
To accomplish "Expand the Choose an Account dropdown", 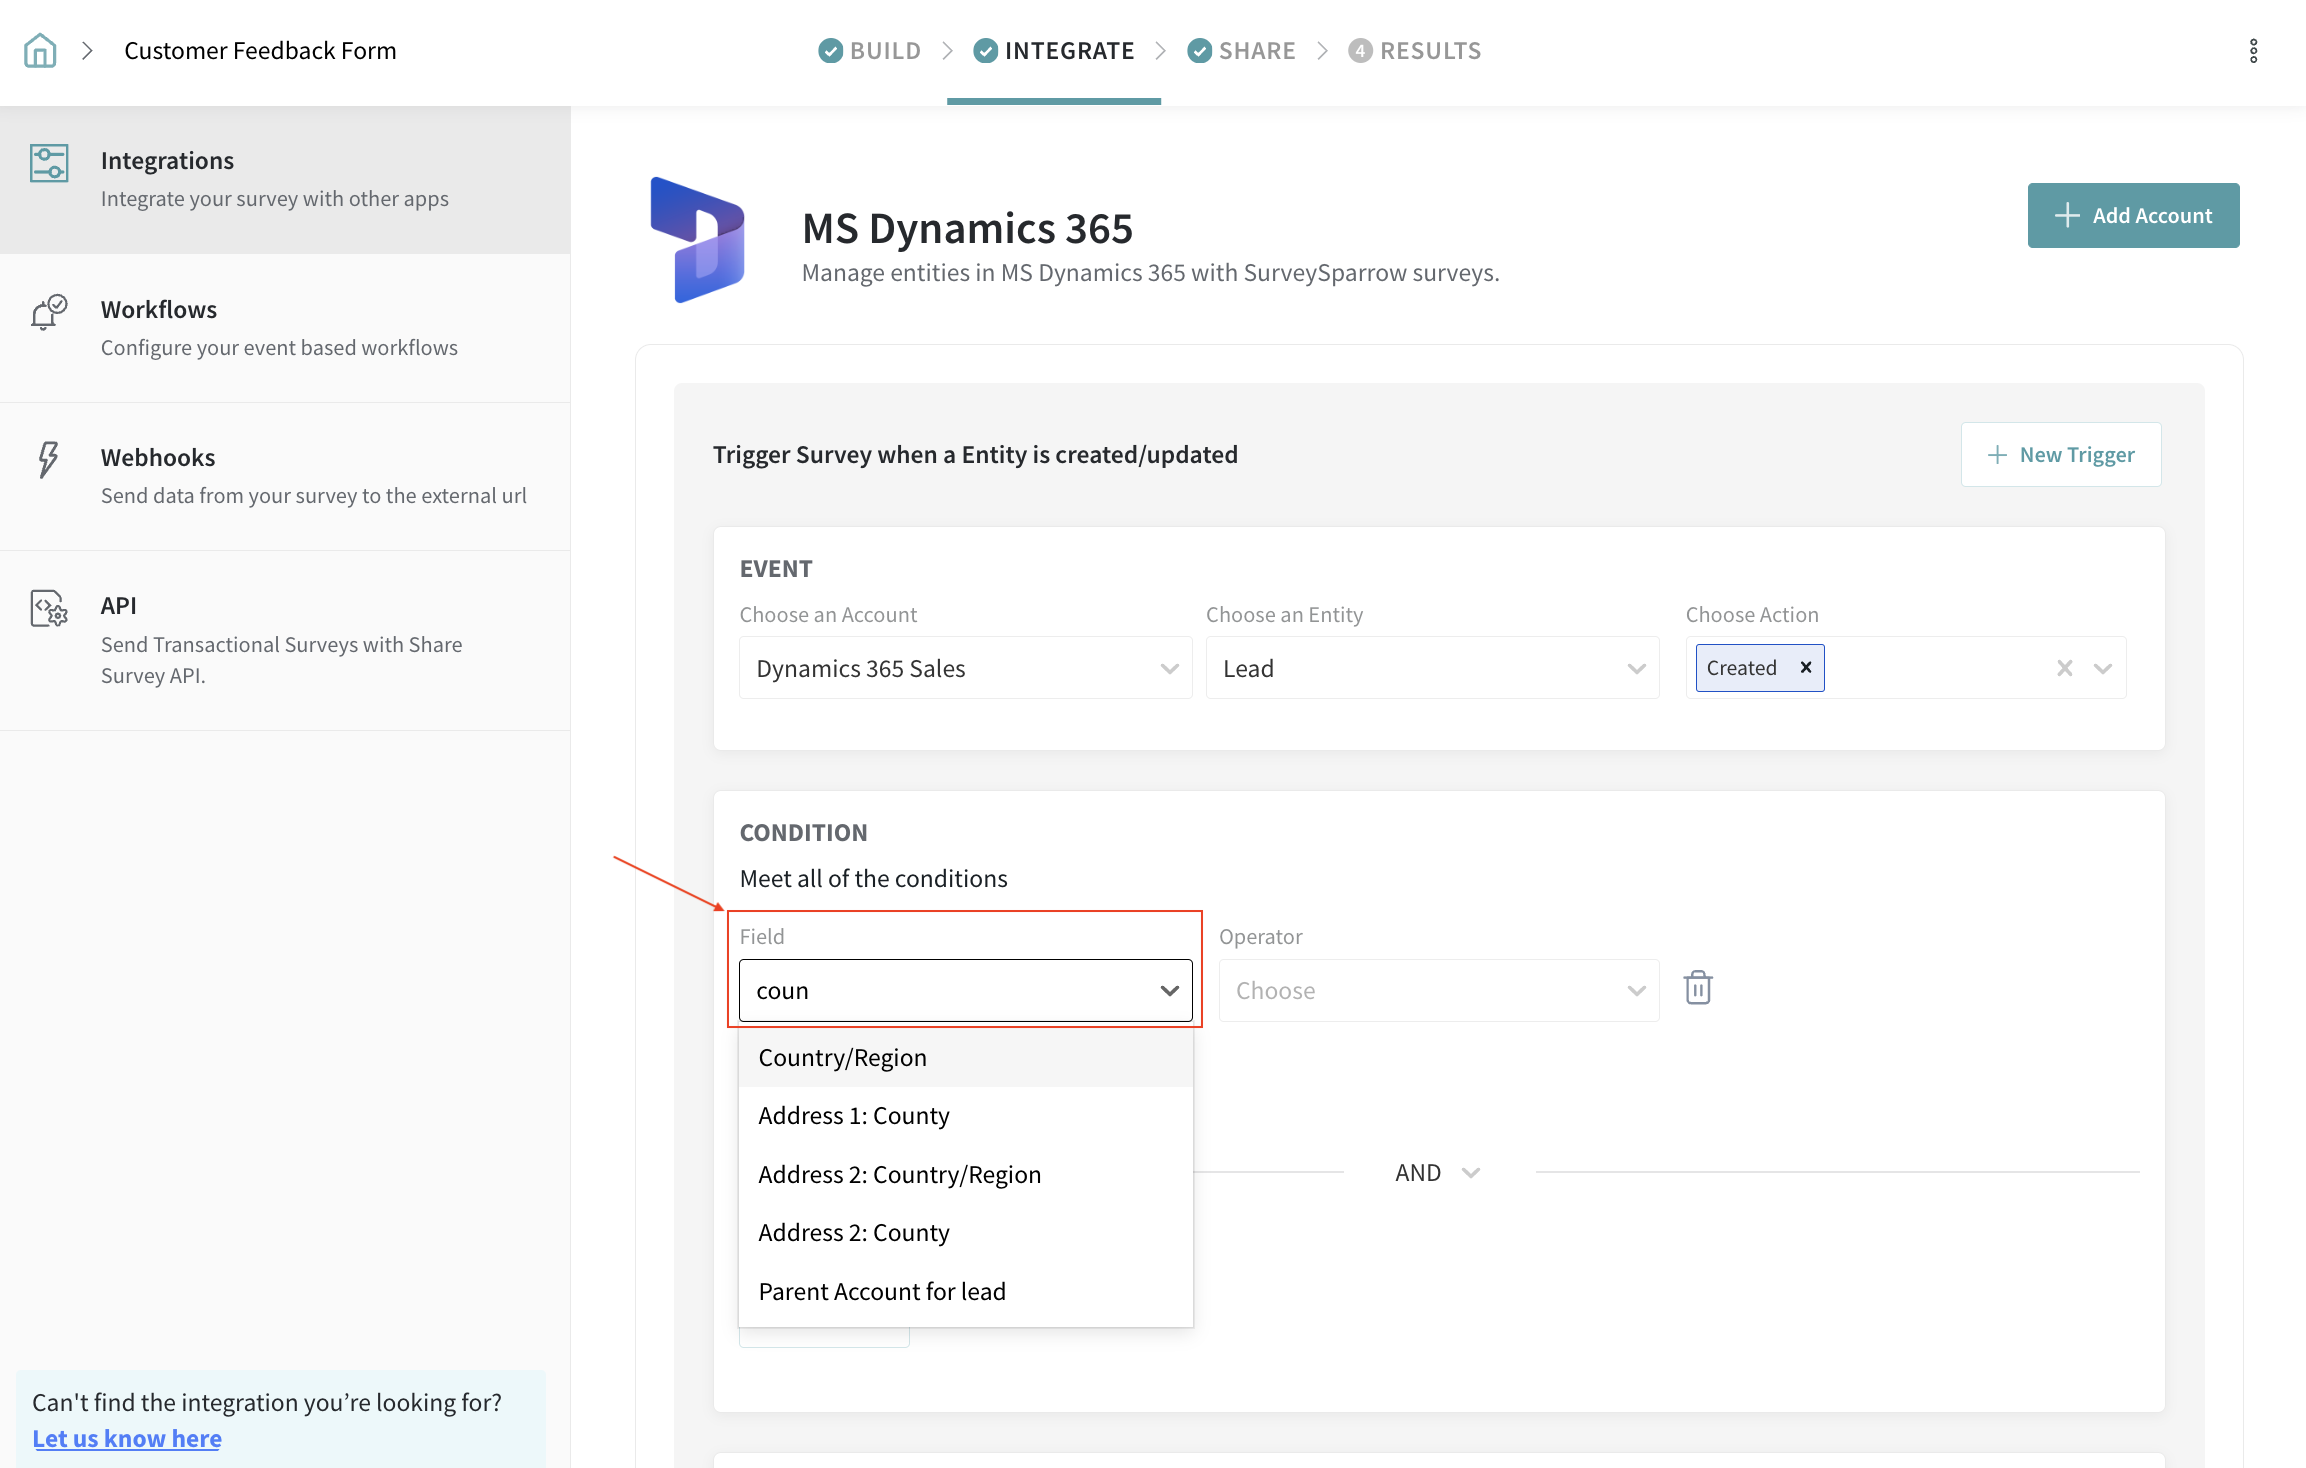I will (x=965, y=668).
